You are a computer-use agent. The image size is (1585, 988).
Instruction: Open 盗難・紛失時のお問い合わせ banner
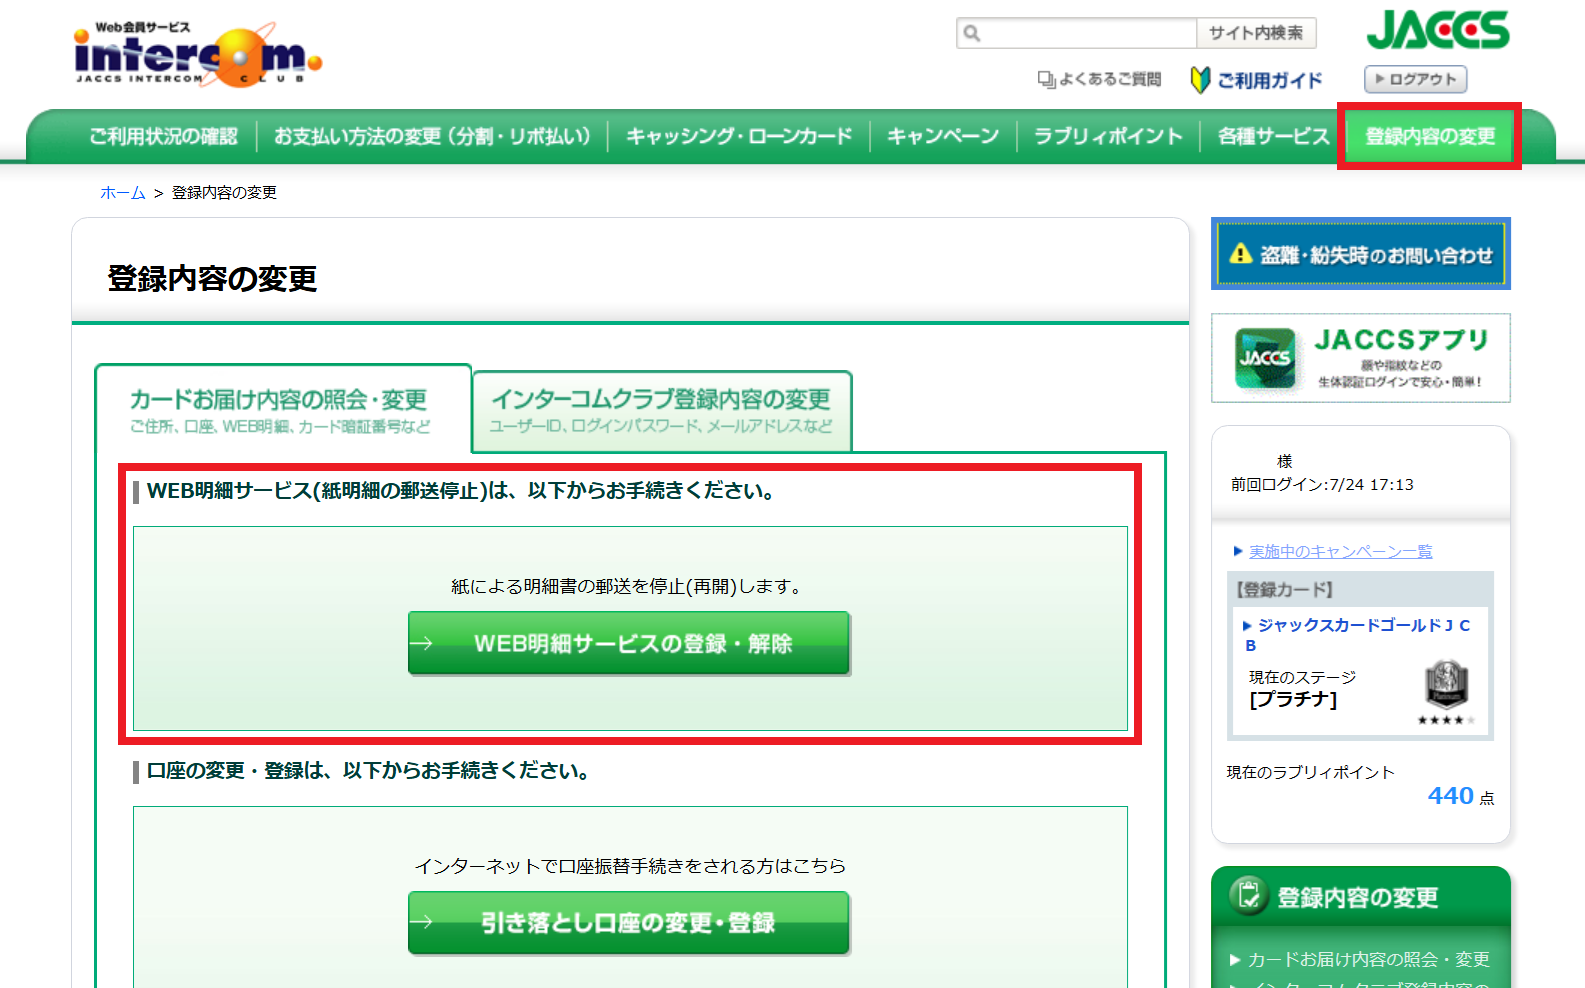point(1361,254)
